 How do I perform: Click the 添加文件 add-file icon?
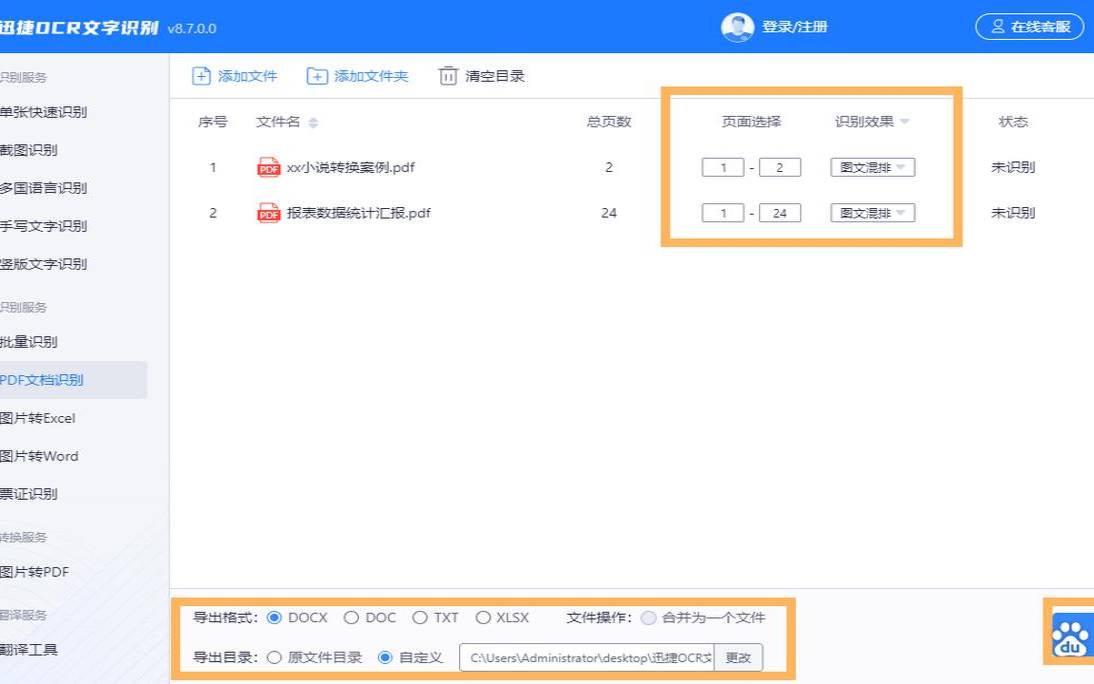point(201,75)
